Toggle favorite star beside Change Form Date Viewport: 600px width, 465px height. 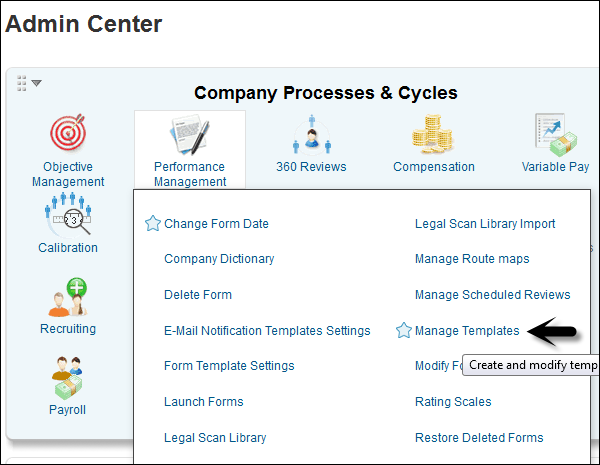[x=153, y=224]
